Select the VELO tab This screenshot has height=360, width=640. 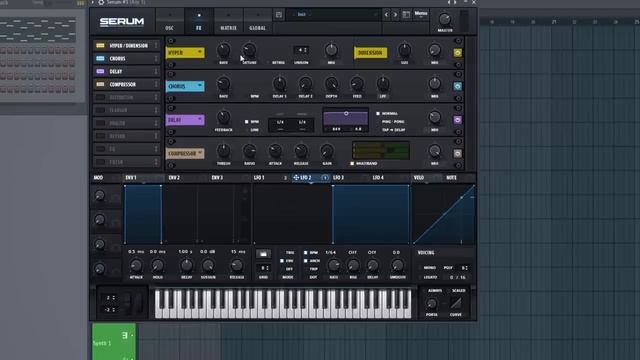[x=419, y=178]
